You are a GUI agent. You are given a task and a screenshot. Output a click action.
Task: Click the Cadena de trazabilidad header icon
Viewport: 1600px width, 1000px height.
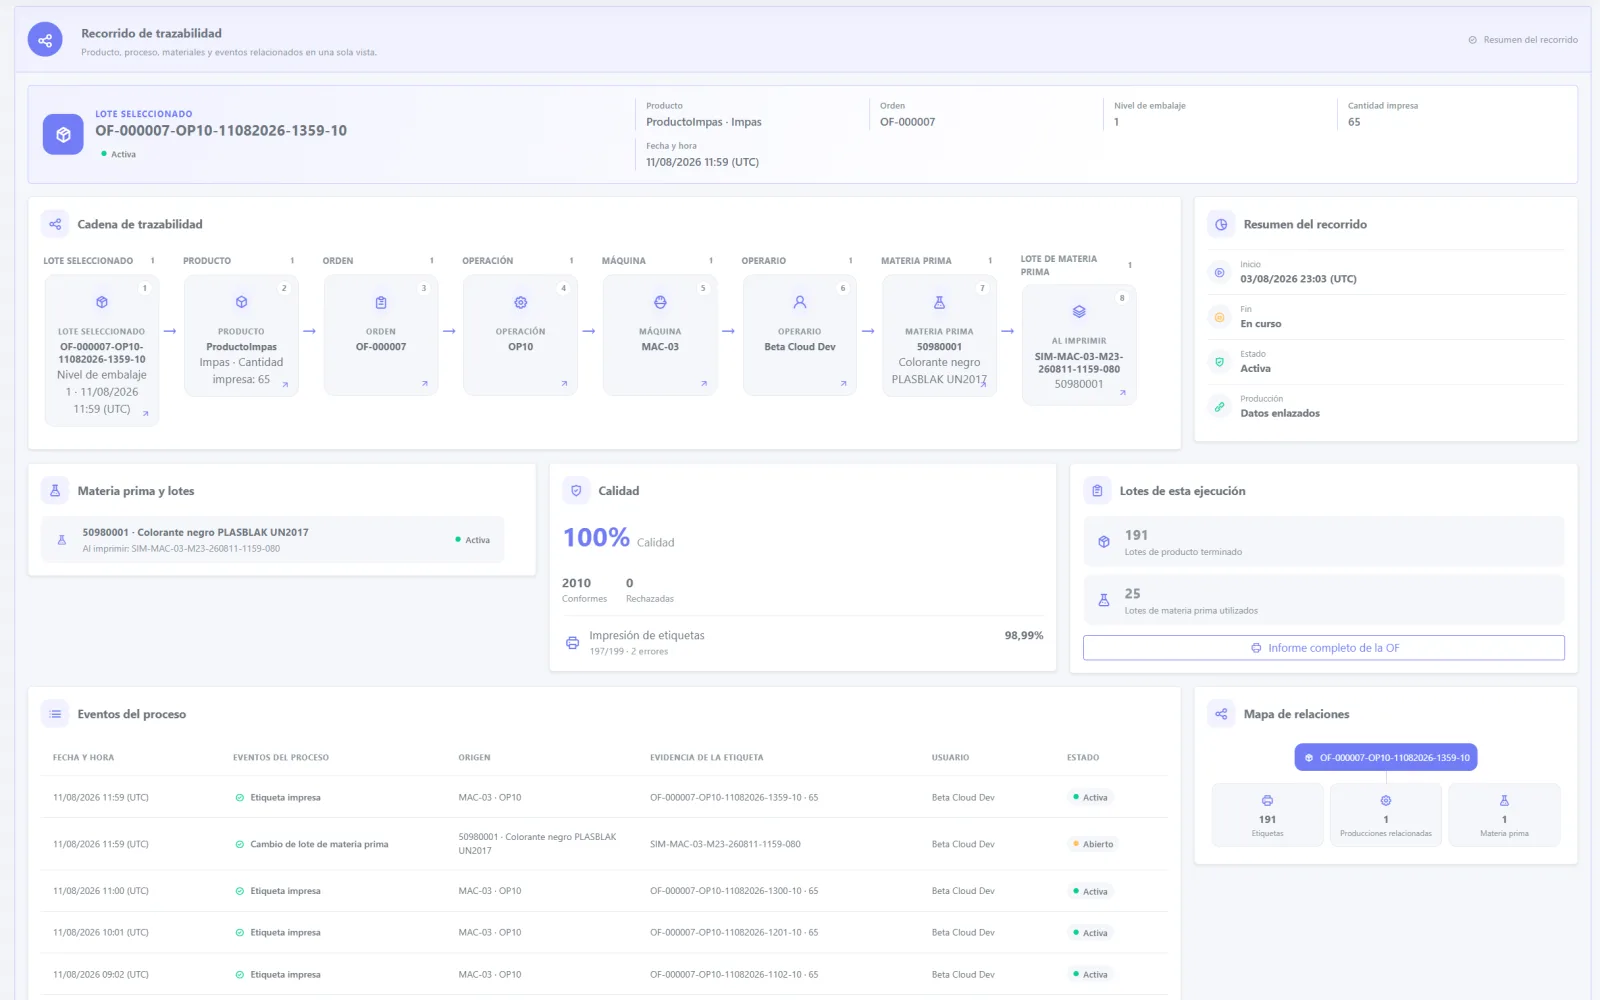coord(55,224)
